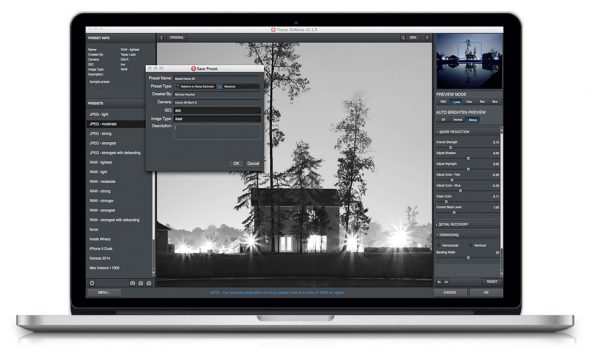Image resolution: width=590 pixels, height=361 pixels.
Task: Click OK in Save Preset dialog
Action: (236, 163)
